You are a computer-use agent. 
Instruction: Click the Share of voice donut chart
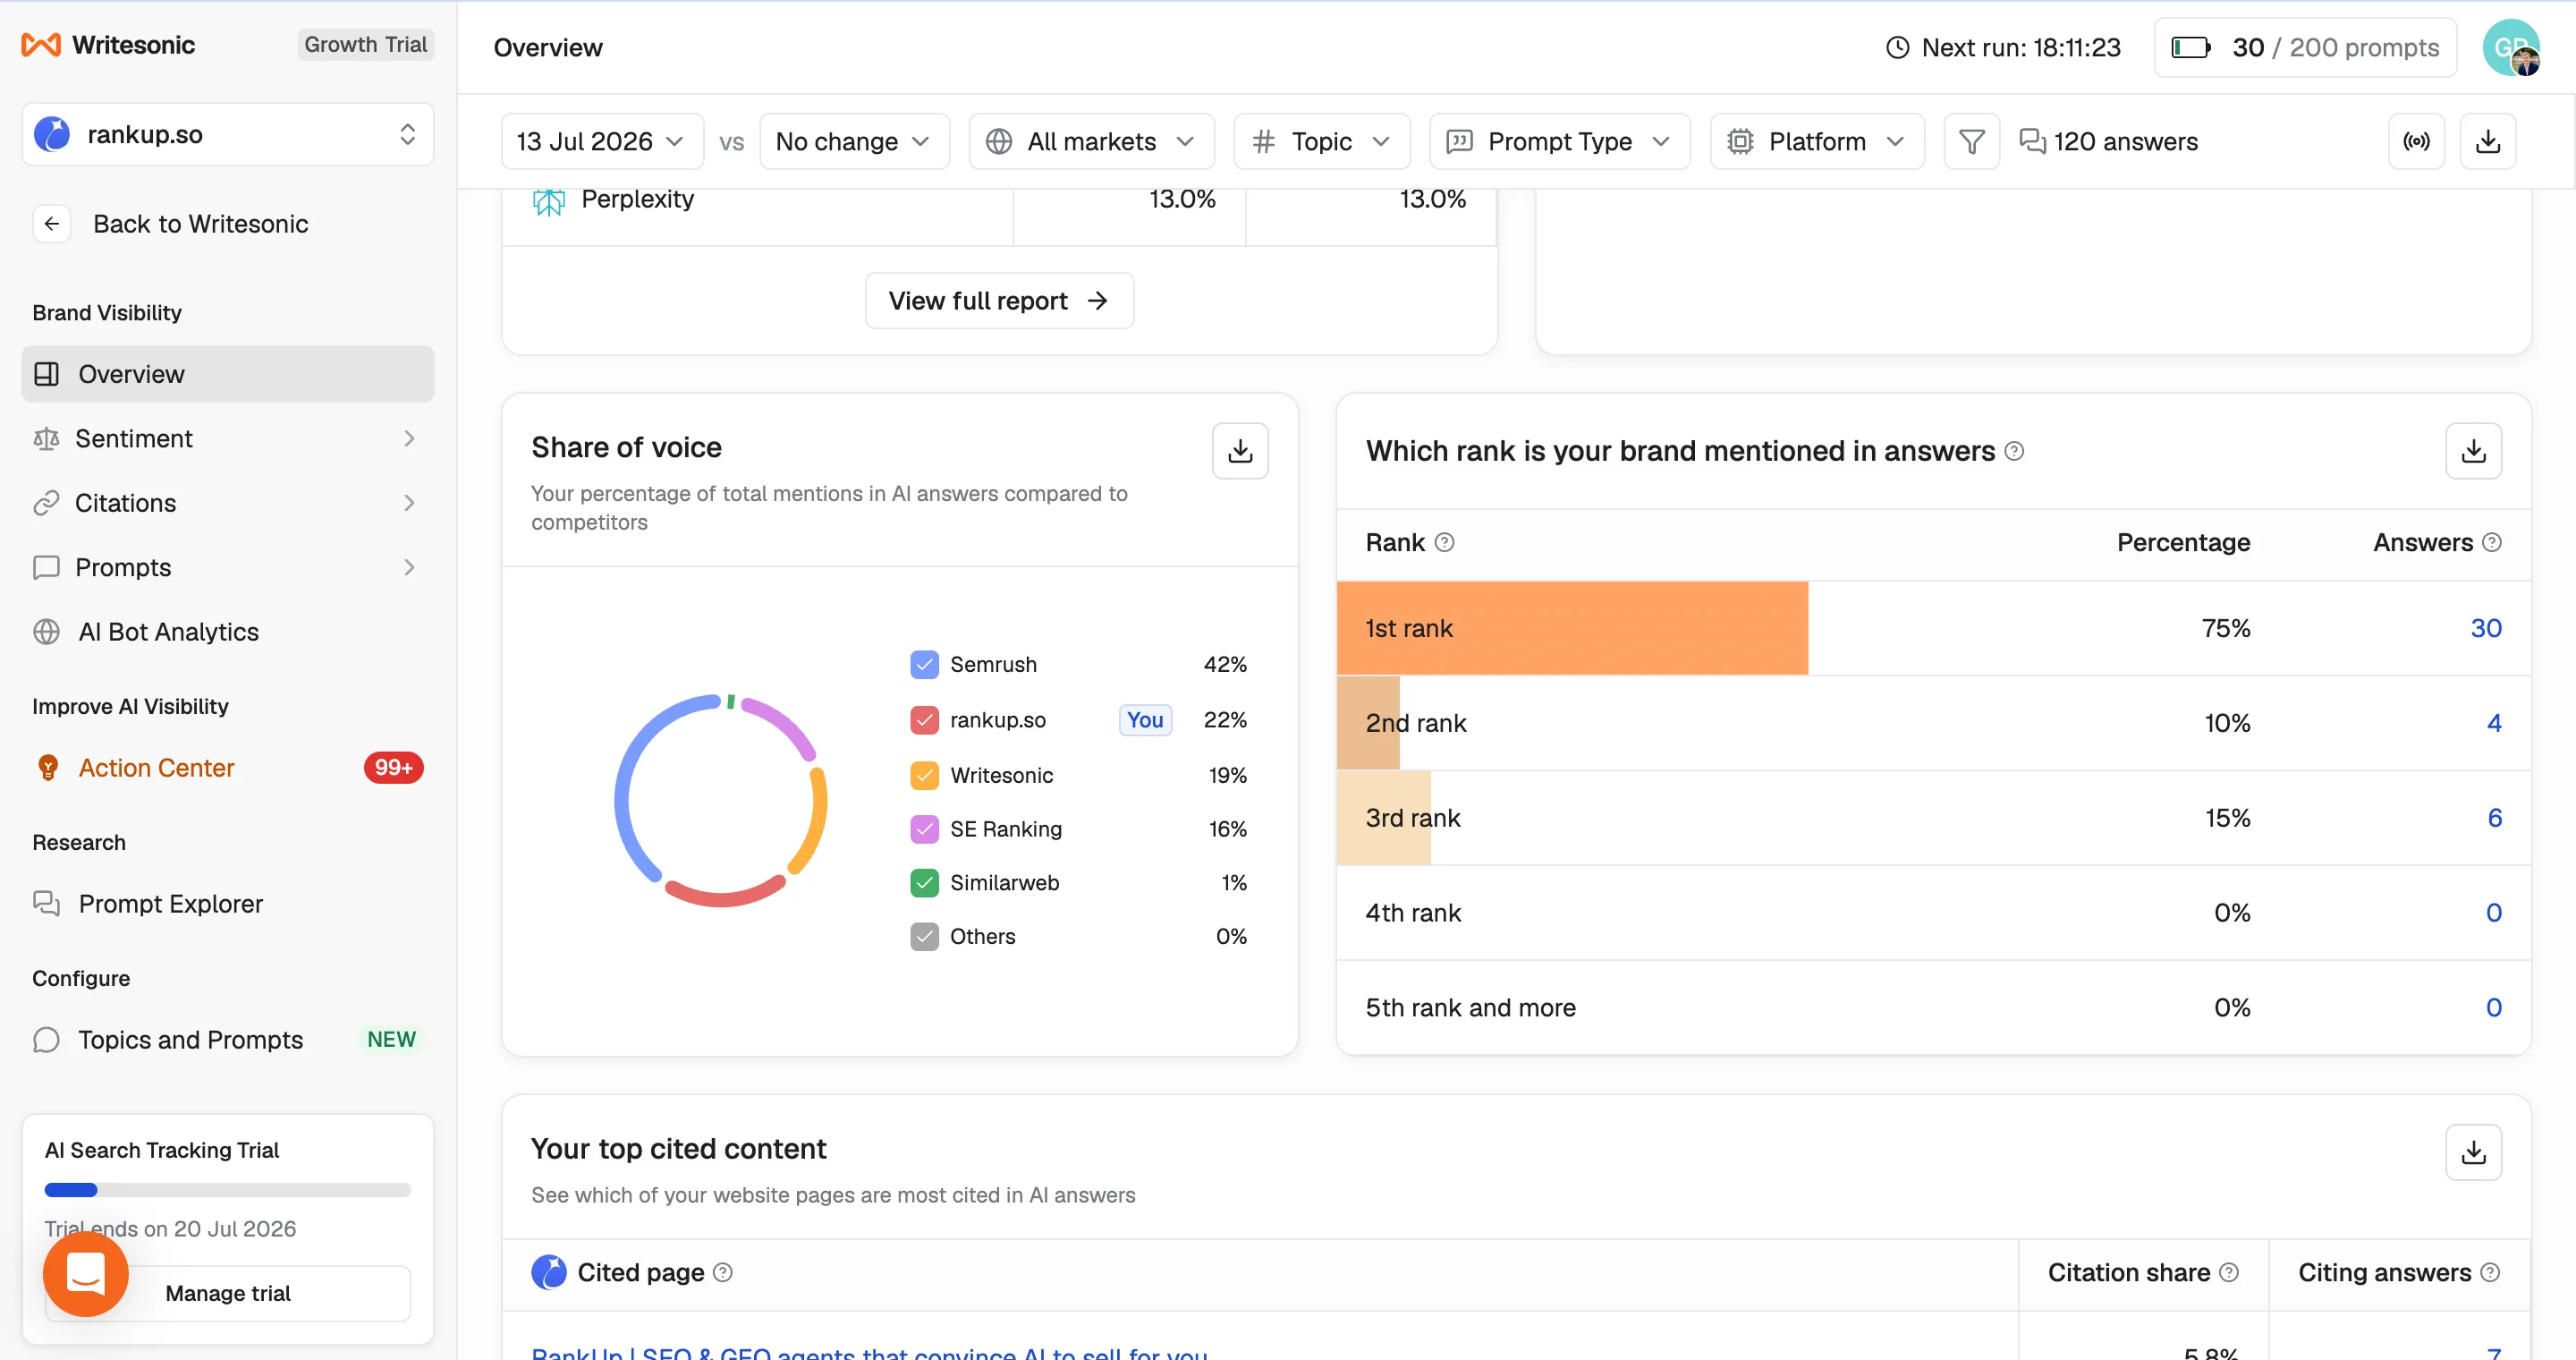coord(720,800)
